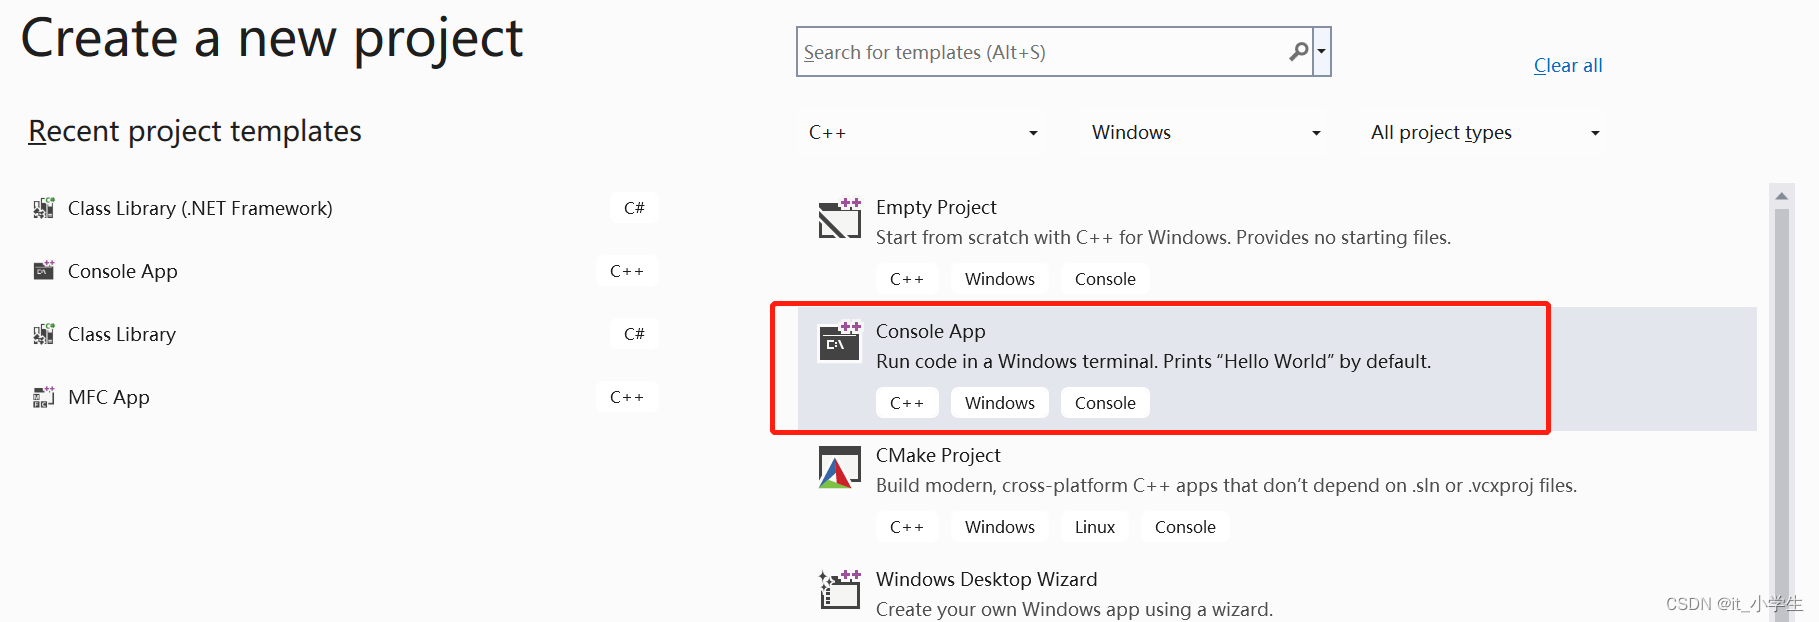1819x622 pixels.
Task: Click the scrollbar up arrow
Action: click(x=1782, y=194)
